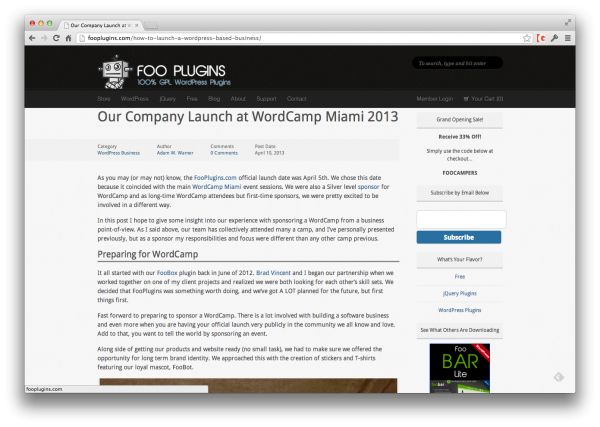Open the jQuery Plugins sidebar link
The width and height of the screenshot is (600, 427).
pos(460,293)
